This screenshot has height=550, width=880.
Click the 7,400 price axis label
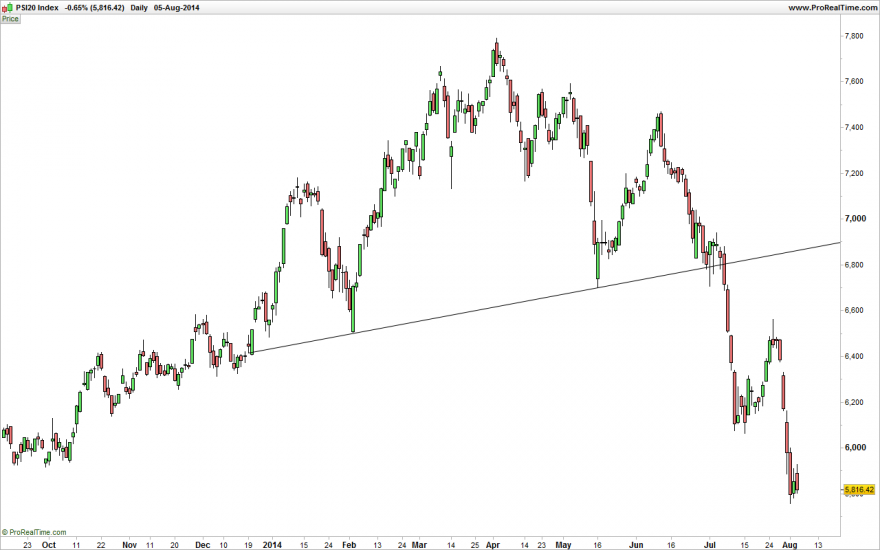coord(854,127)
